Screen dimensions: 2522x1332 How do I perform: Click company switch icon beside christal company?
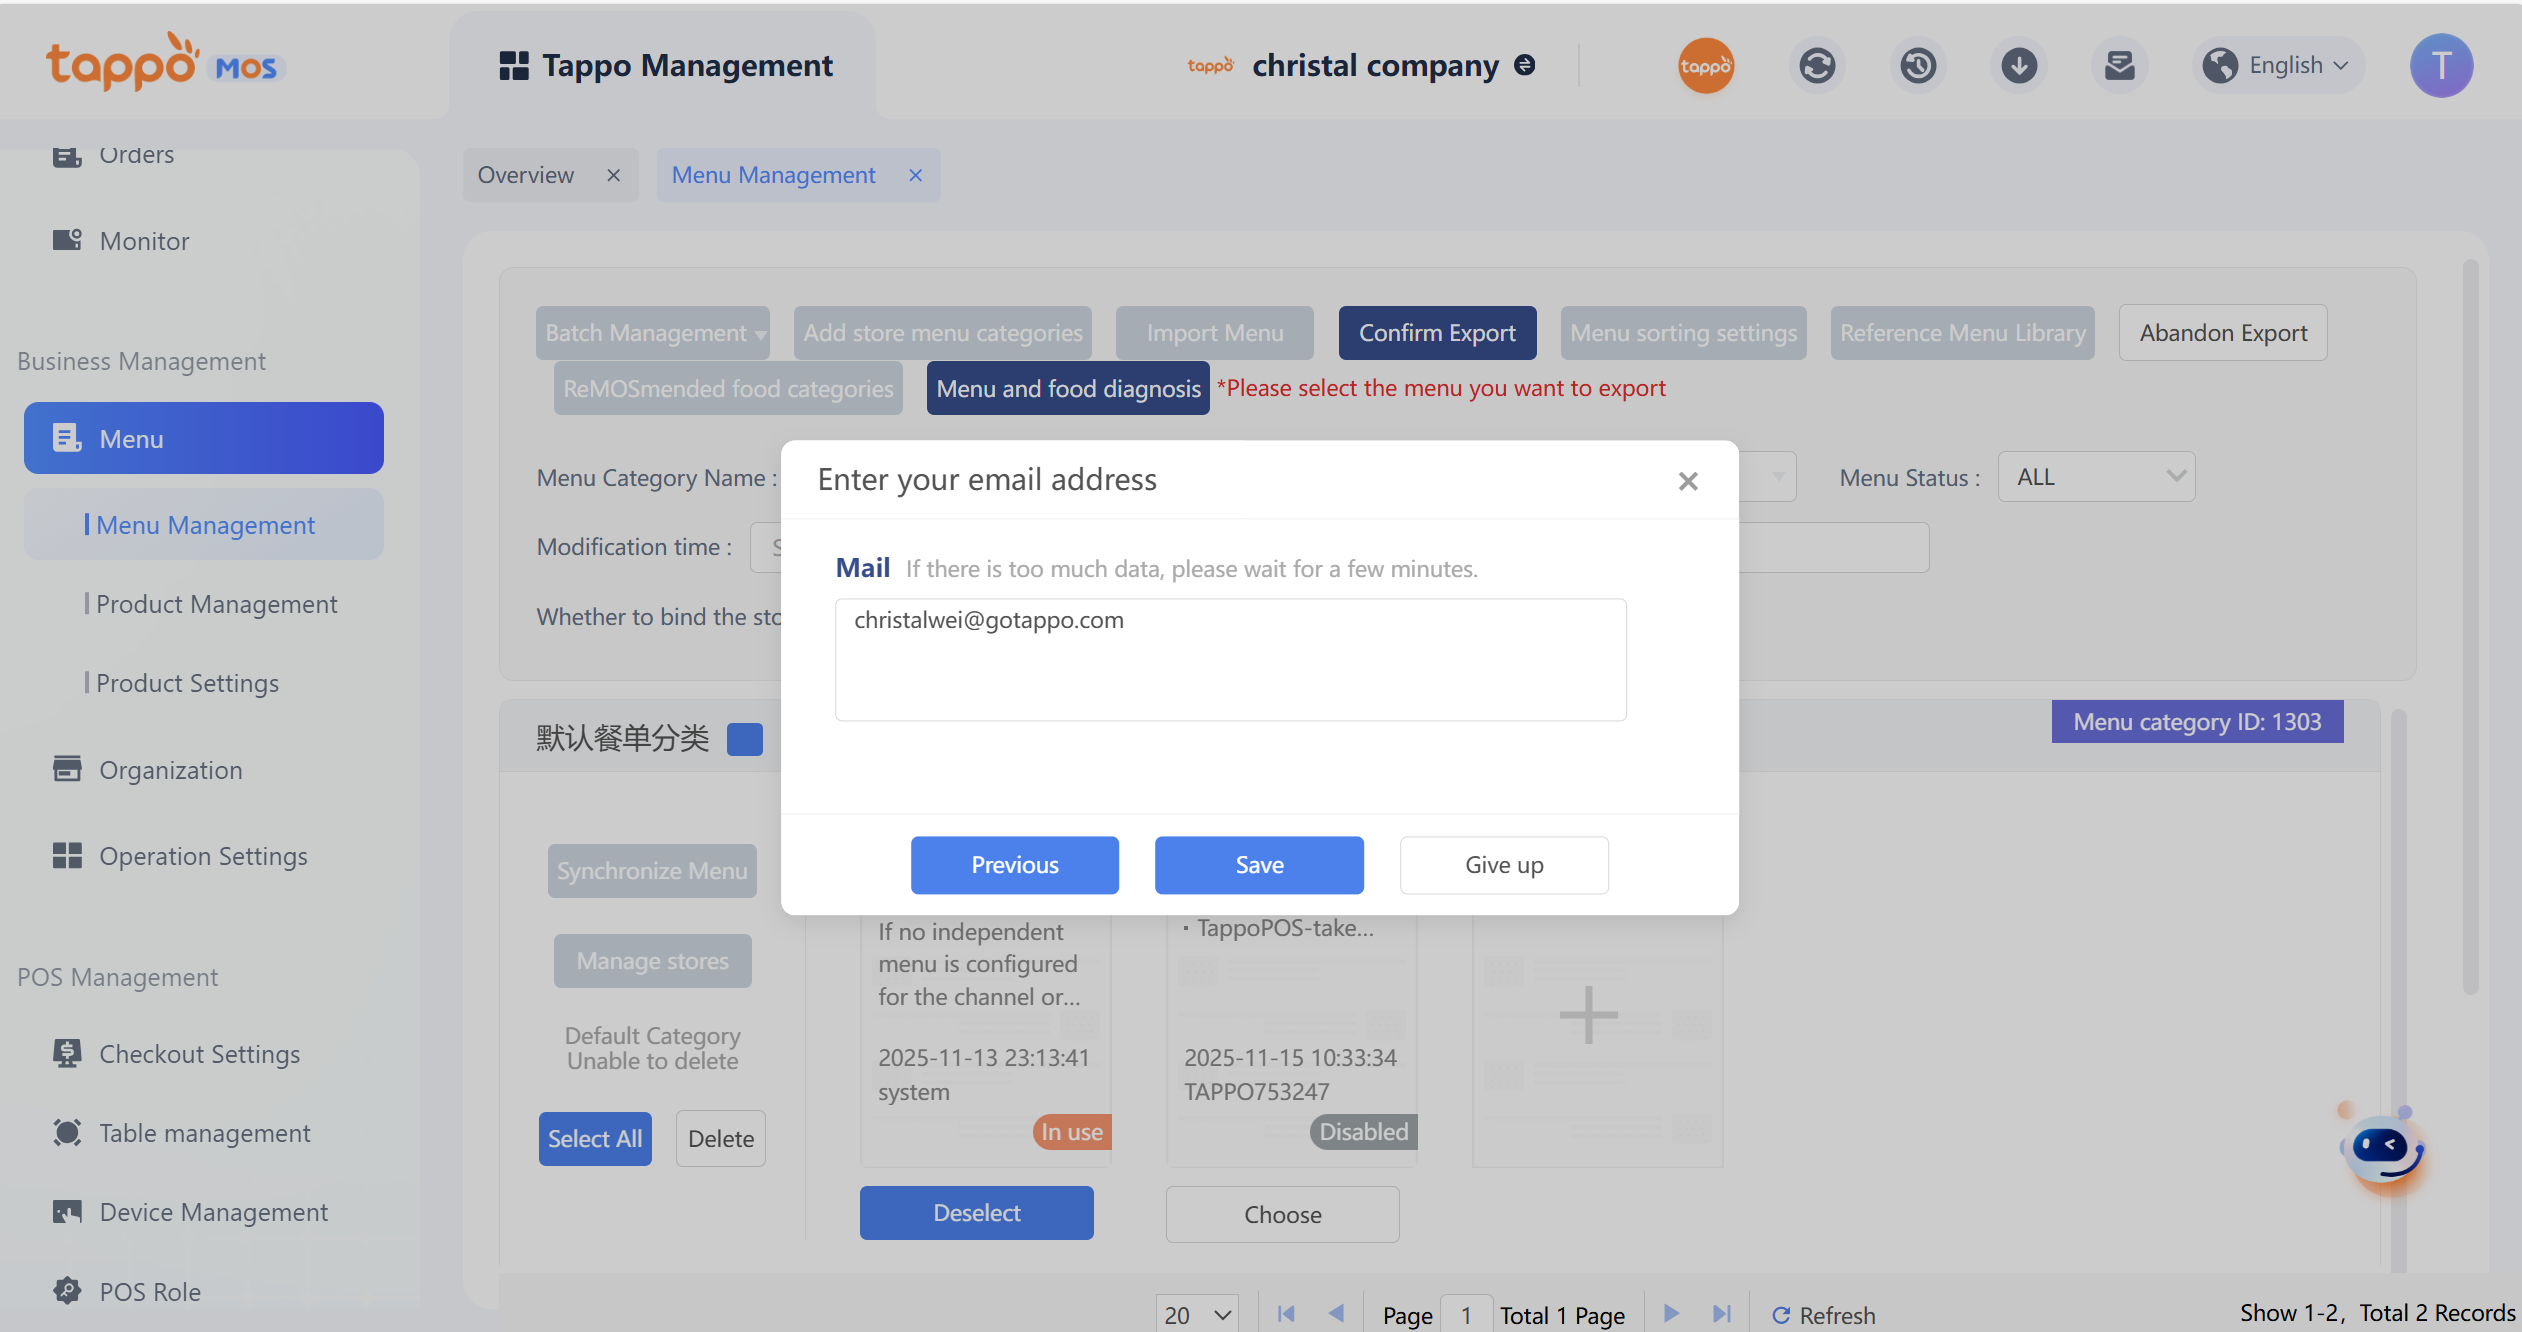pos(1525,65)
